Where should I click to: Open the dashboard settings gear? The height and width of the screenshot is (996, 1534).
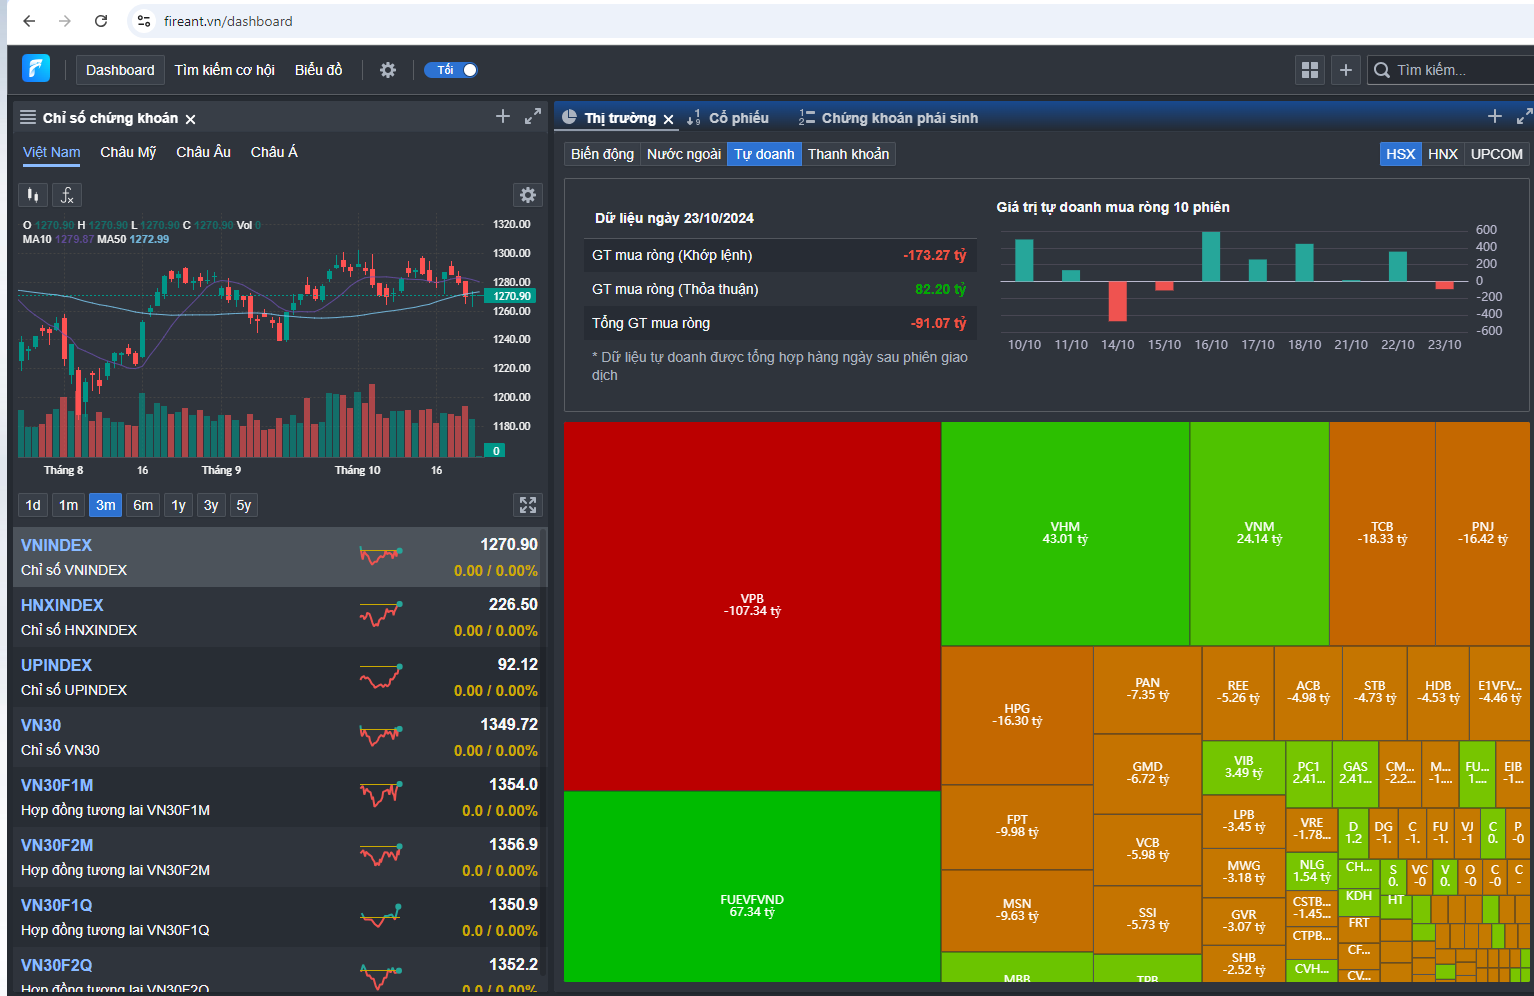(x=388, y=70)
